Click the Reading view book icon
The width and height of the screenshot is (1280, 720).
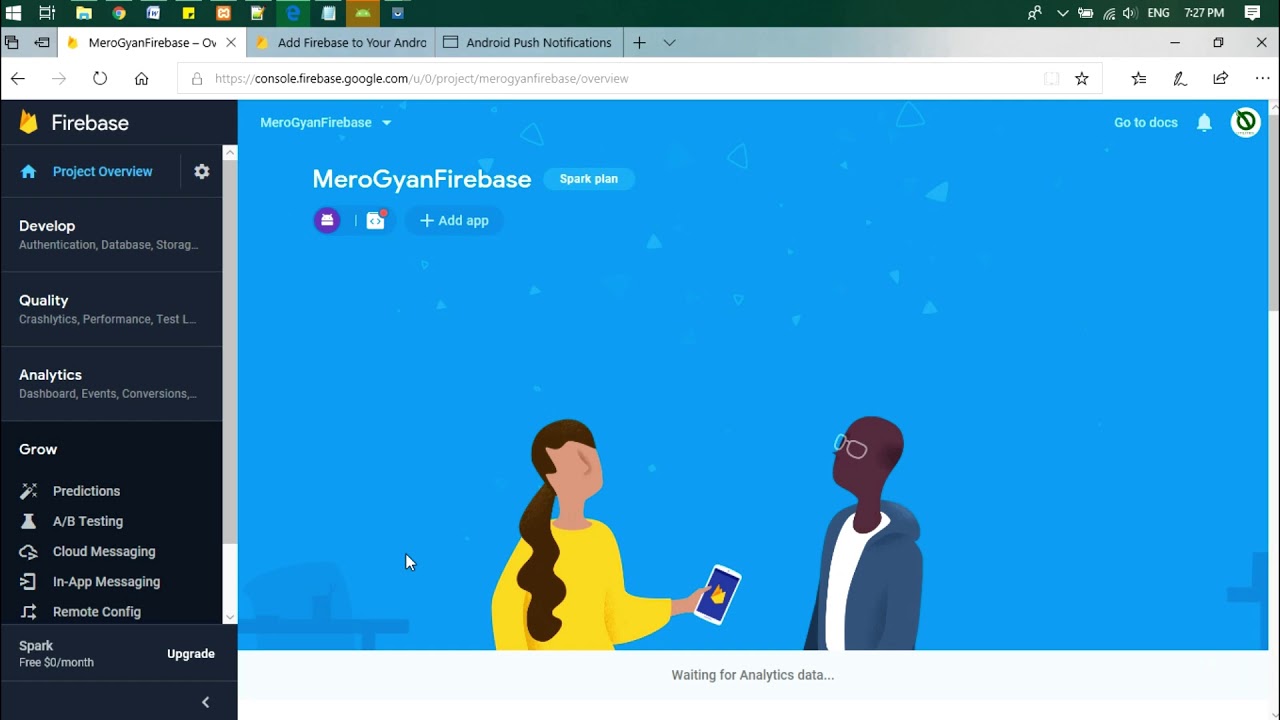pos(1051,78)
